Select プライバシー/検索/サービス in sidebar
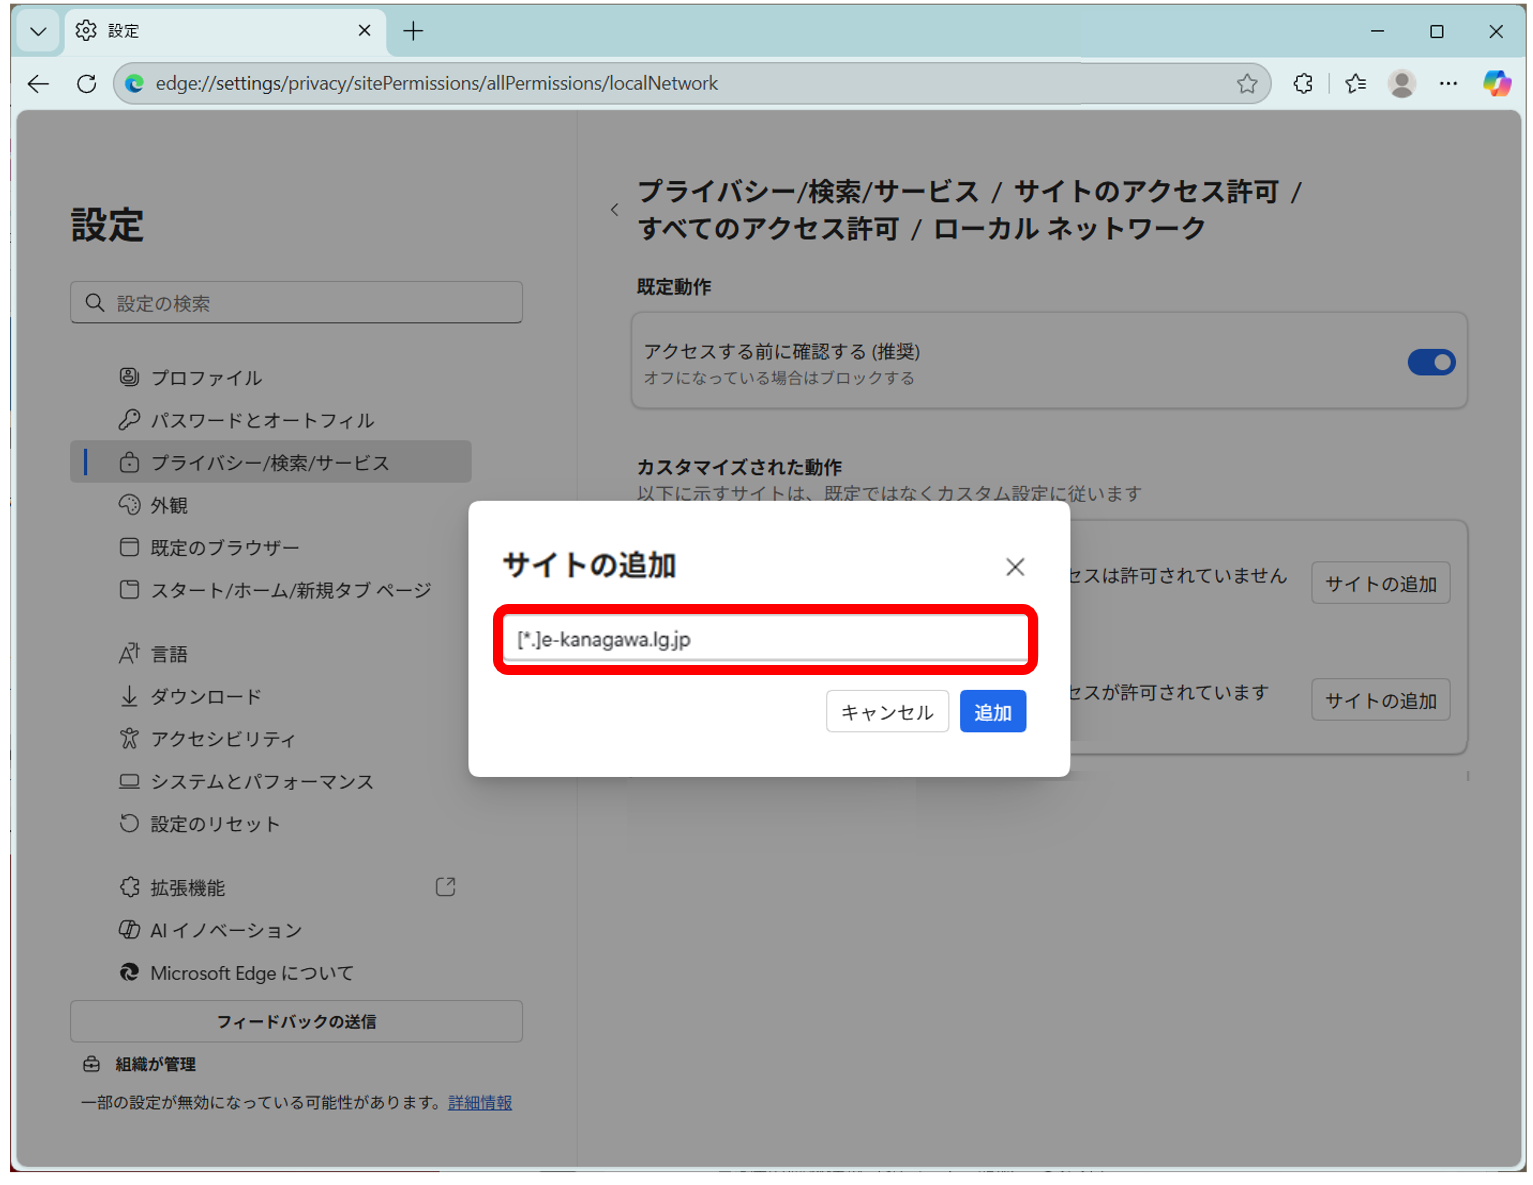The width and height of the screenshot is (1533, 1185). point(270,463)
